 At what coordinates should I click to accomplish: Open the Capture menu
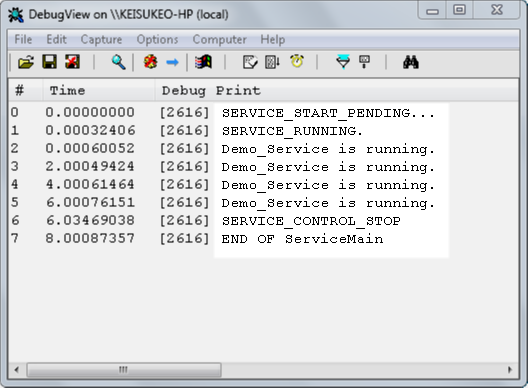[x=101, y=39]
